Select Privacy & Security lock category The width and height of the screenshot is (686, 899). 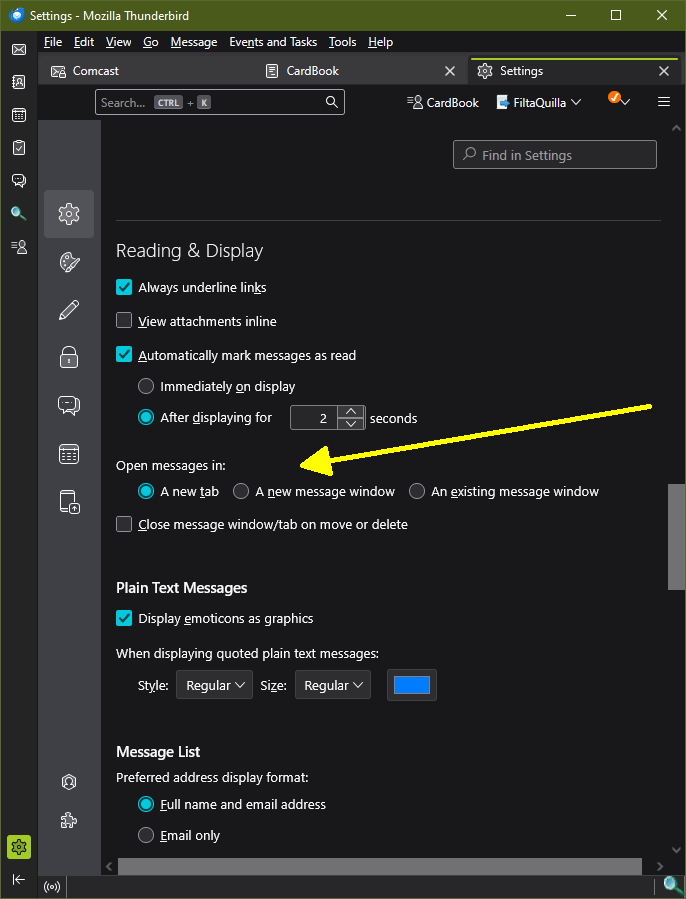[69, 356]
